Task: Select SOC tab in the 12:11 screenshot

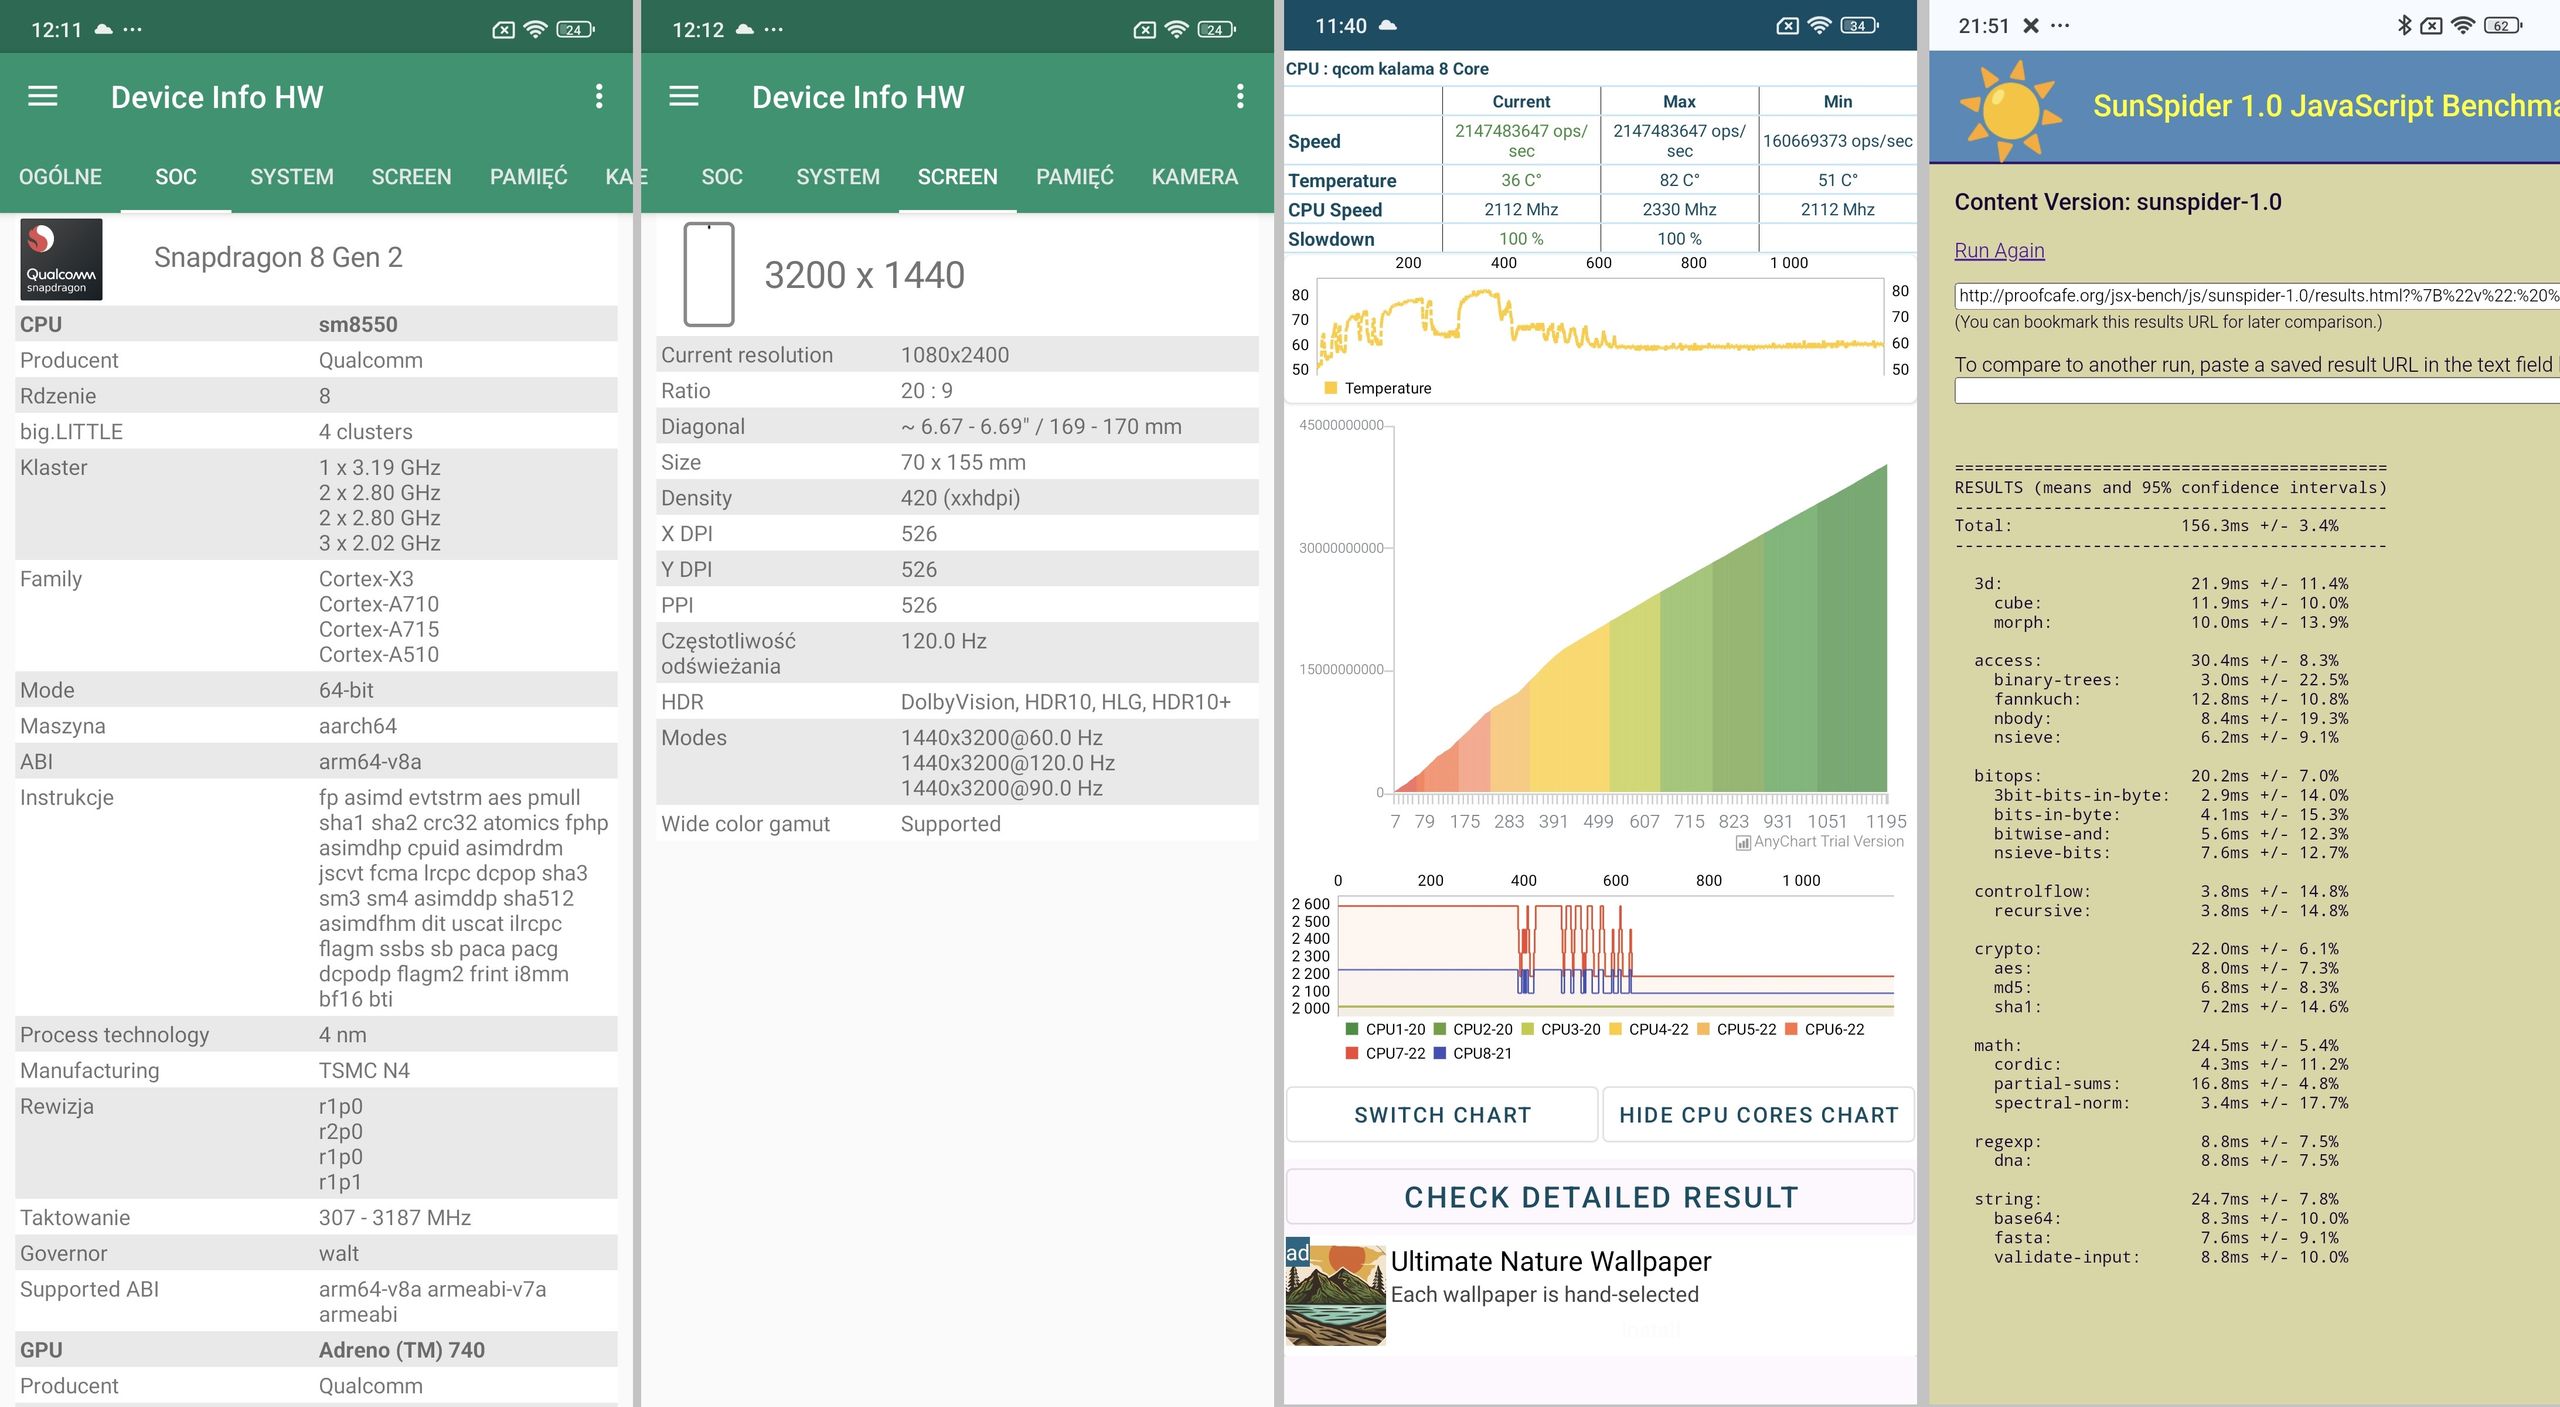Action: (176, 177)
